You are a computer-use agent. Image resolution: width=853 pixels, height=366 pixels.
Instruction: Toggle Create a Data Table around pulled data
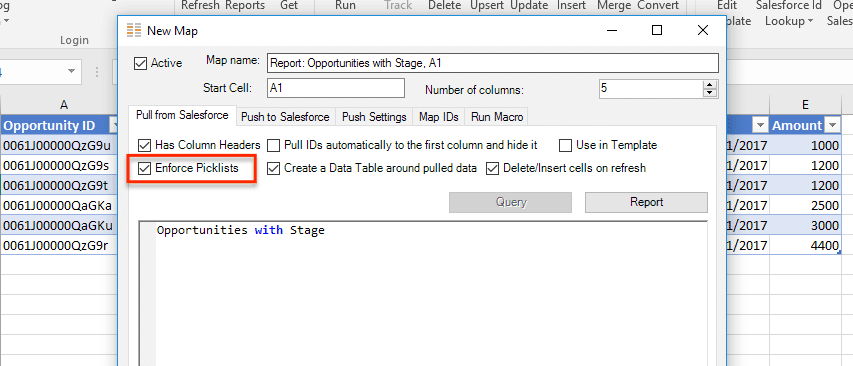[x=274, y=169]
